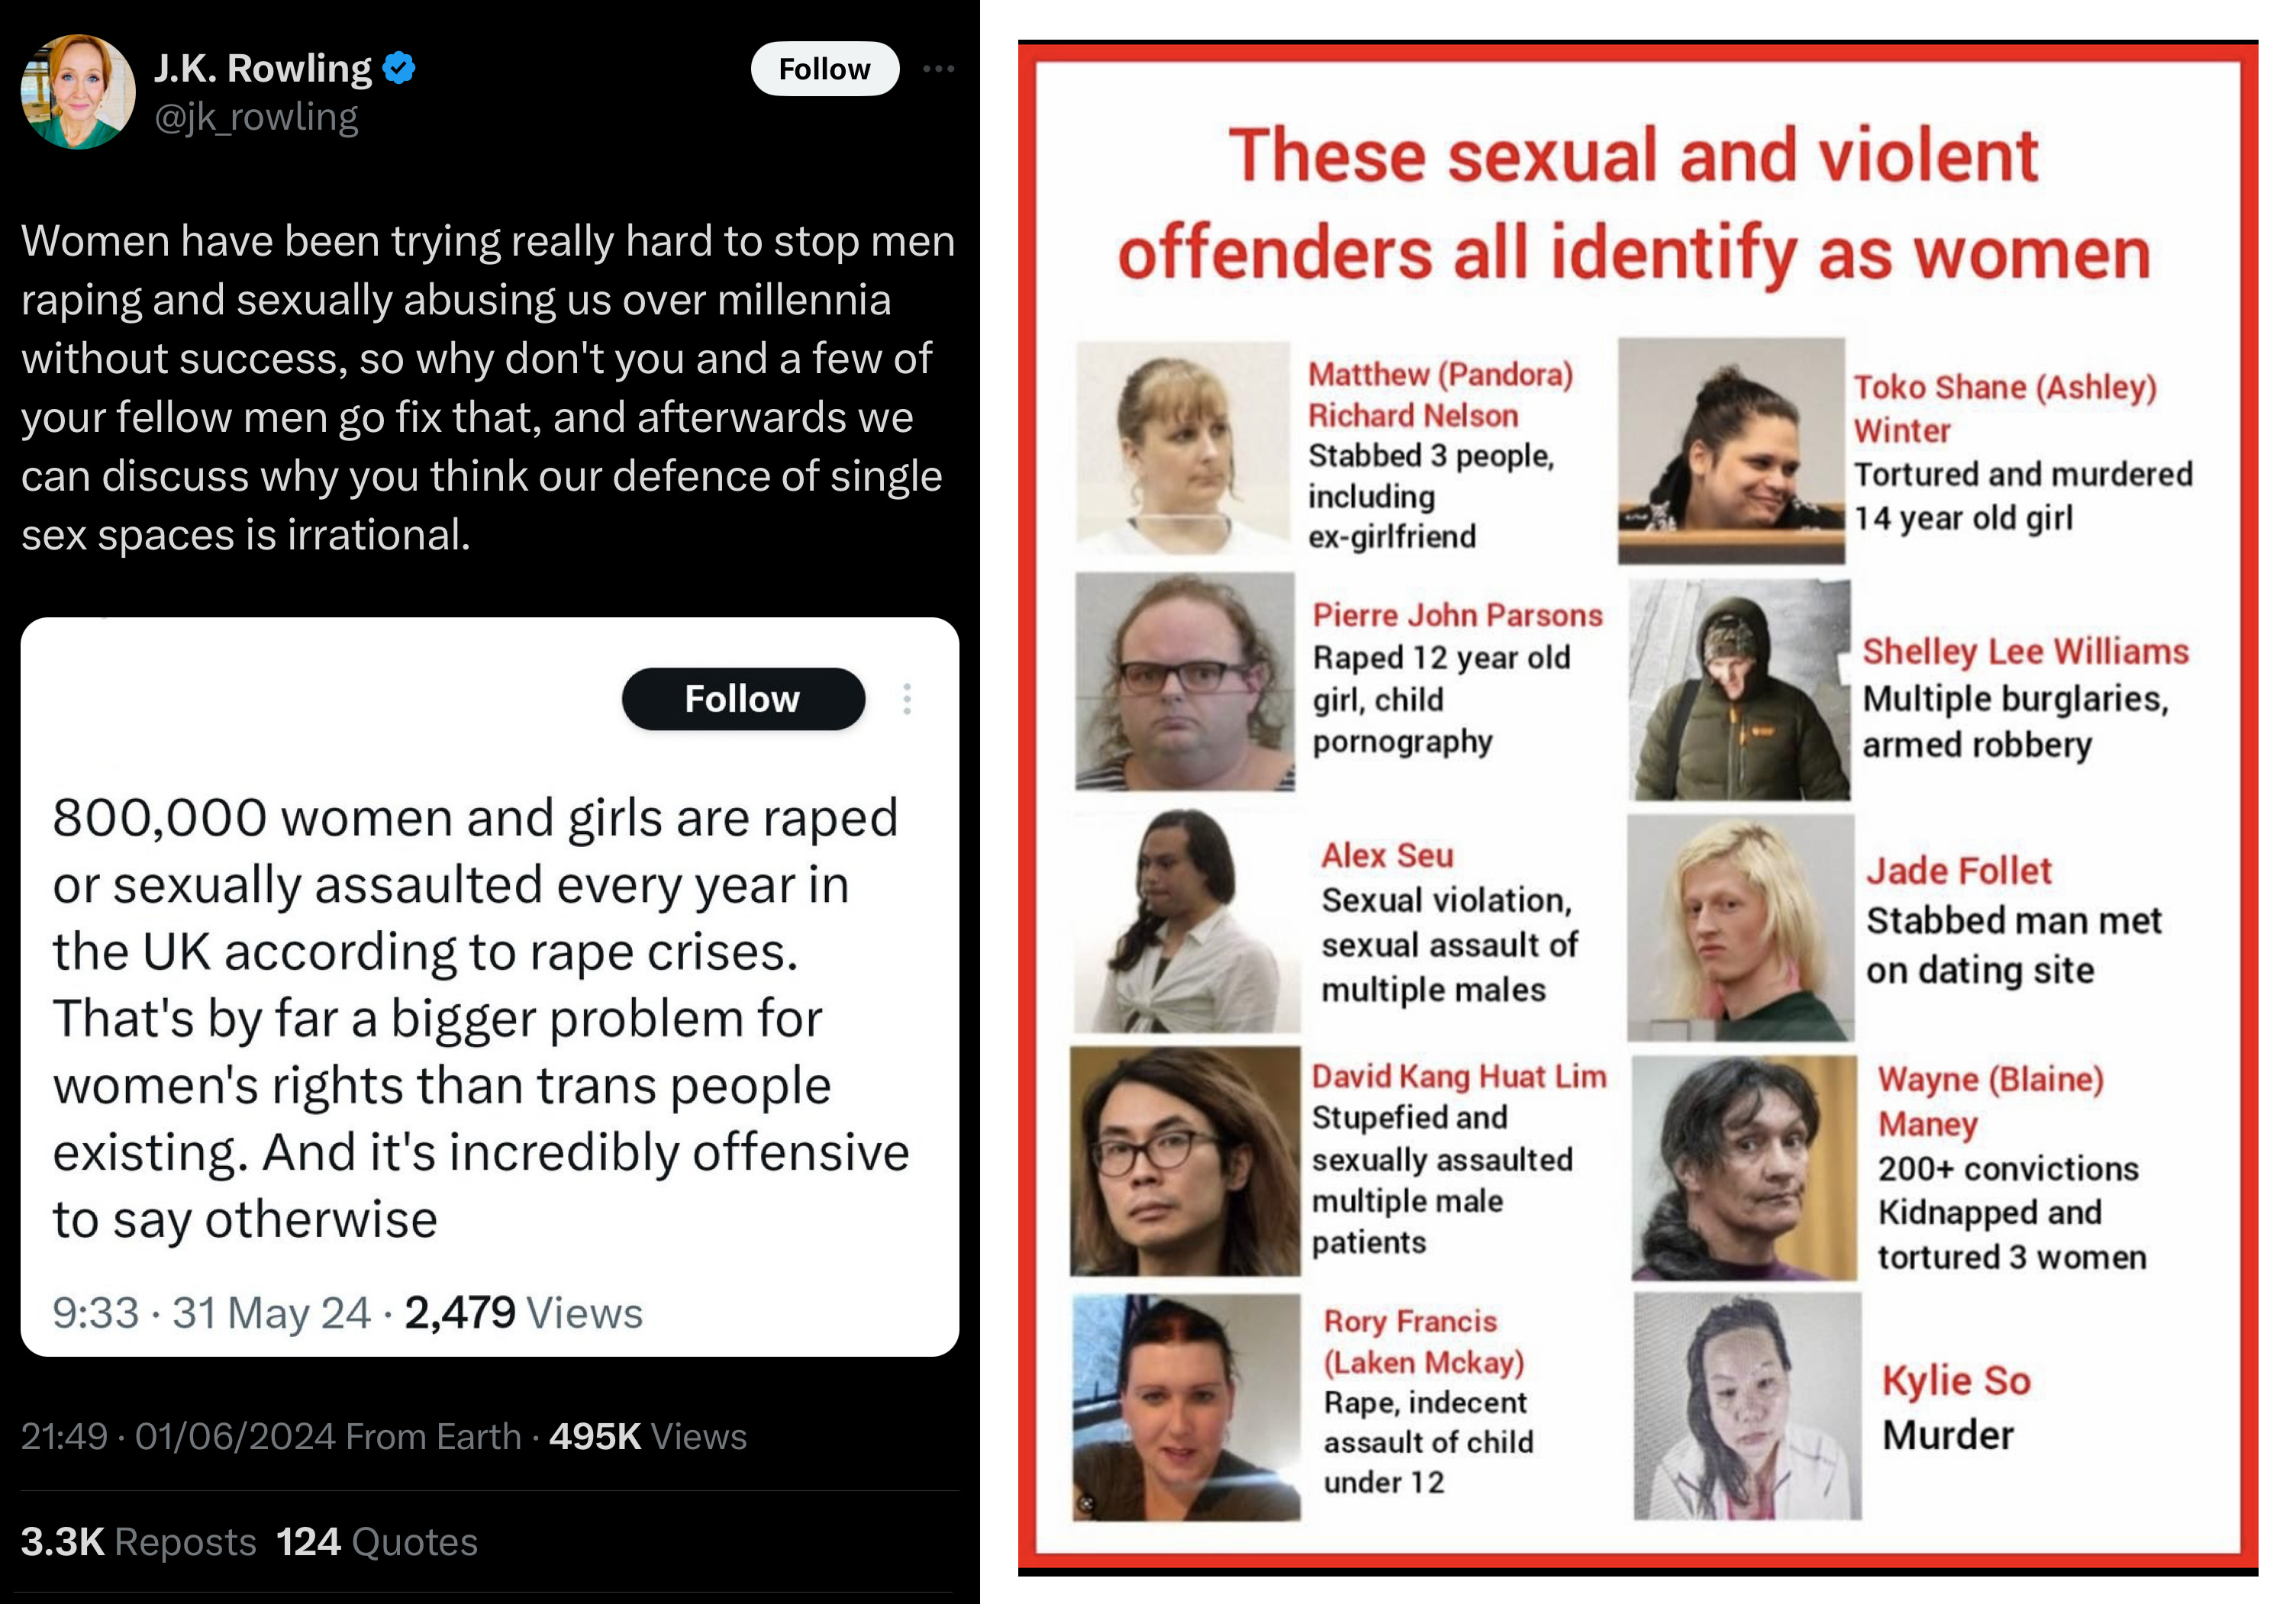Screen dimensions: 2296x1604
Task: Click the black Follow button in the quoted tweet
Action: point(743,699)
